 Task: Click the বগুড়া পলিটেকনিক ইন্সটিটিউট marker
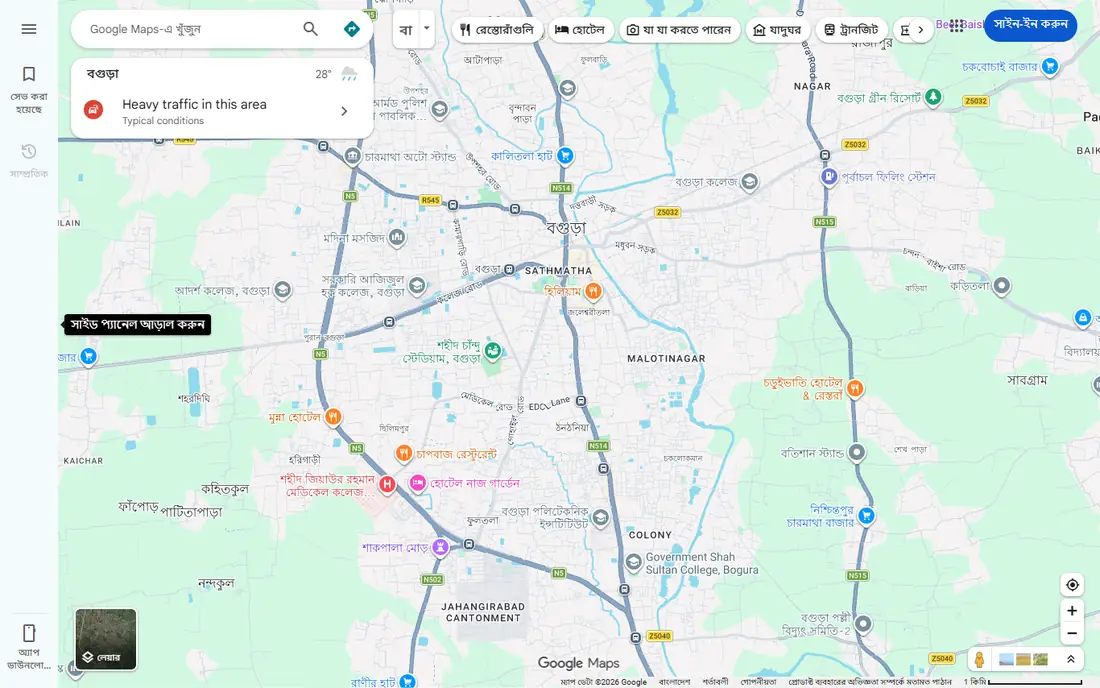click(601, 518)
